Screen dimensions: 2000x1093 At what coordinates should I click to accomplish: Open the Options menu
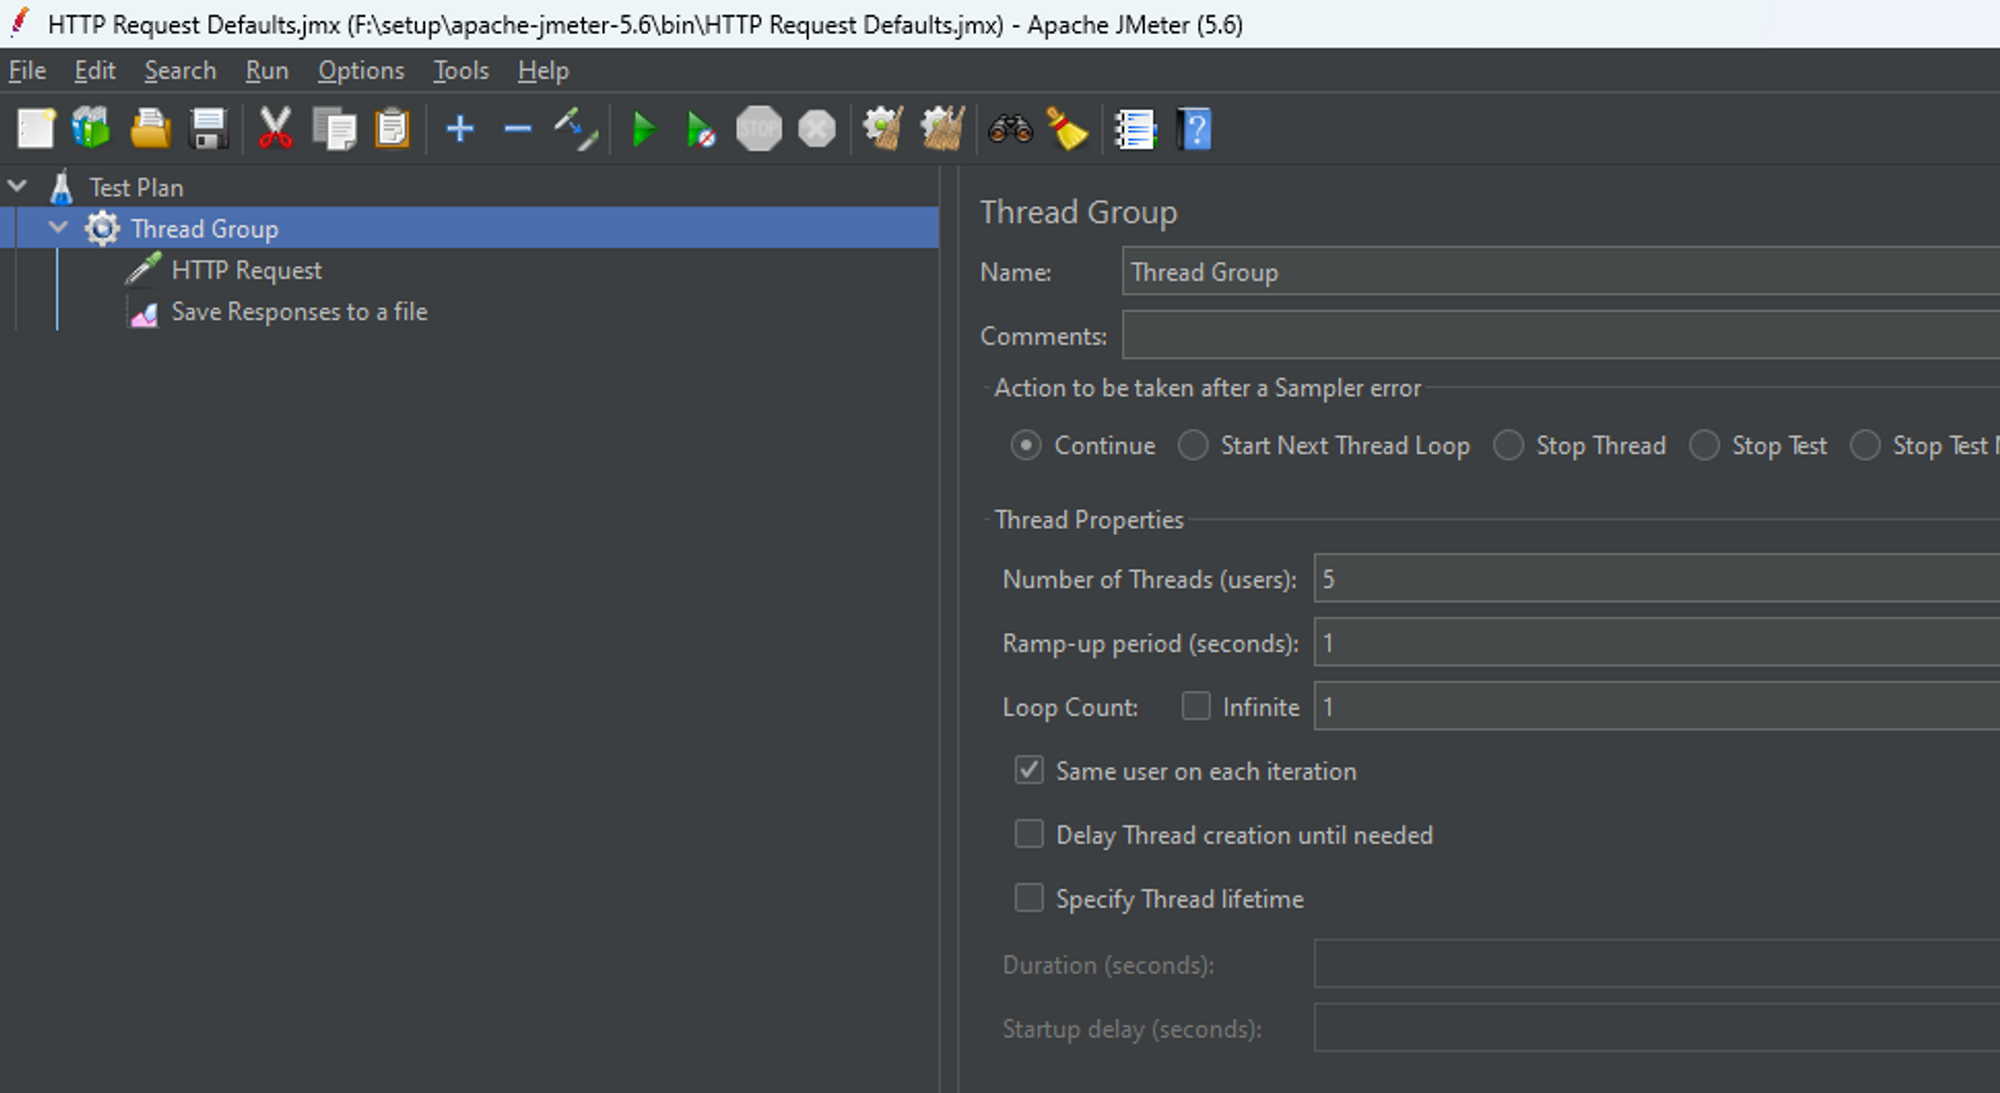[x=361, y=71]
